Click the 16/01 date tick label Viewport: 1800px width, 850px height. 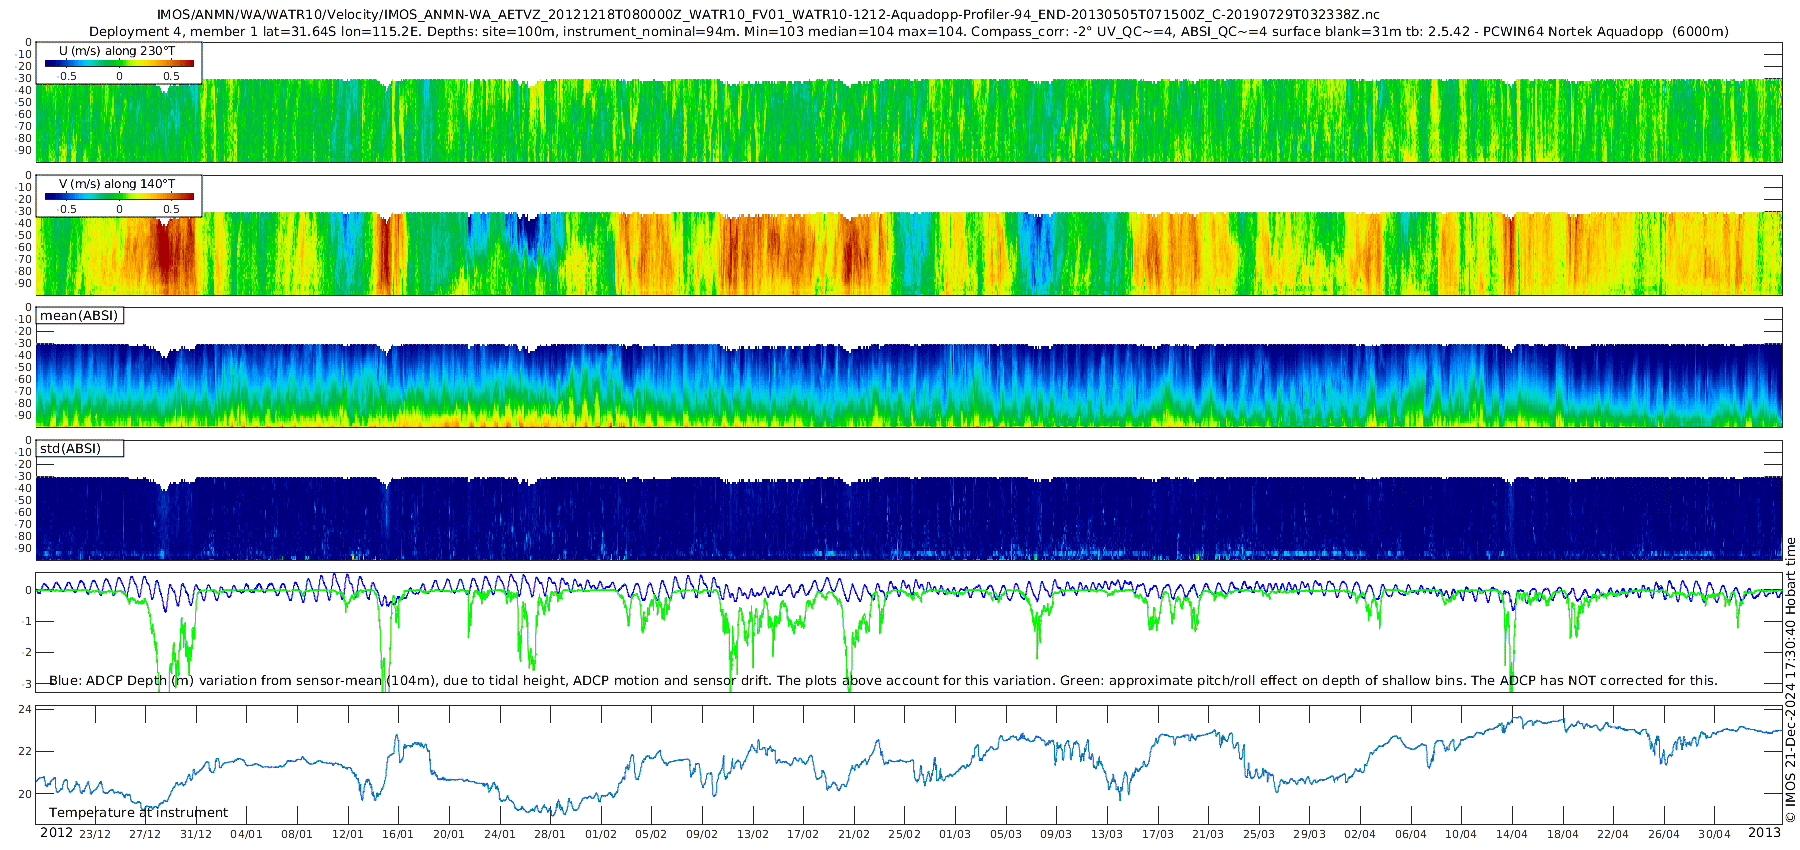(x=398, y=835)
